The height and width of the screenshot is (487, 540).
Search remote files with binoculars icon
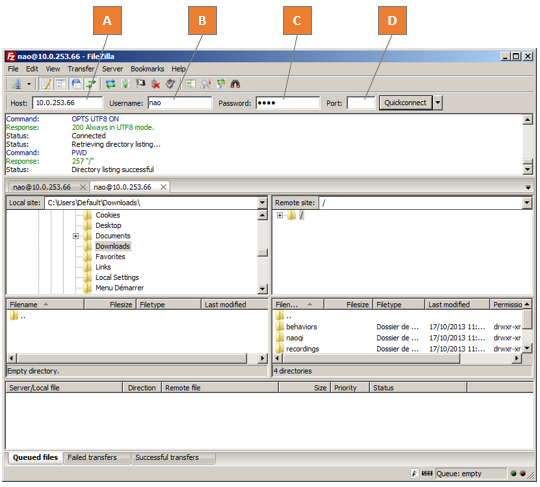click(235, 84)
